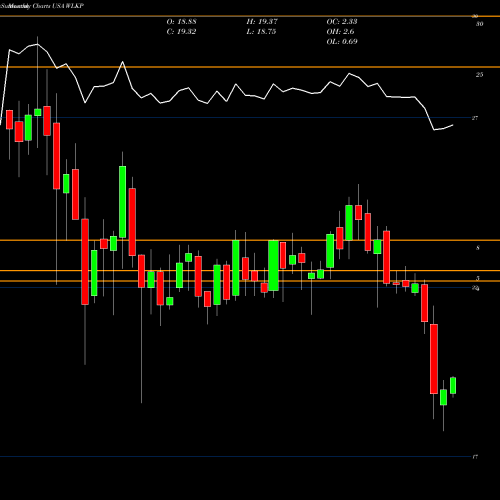Viewport: 500px width, 500px height.
Task: Click the 'OC: 2.33' readout
Action: pyautogui.click(x=342, y=22)
